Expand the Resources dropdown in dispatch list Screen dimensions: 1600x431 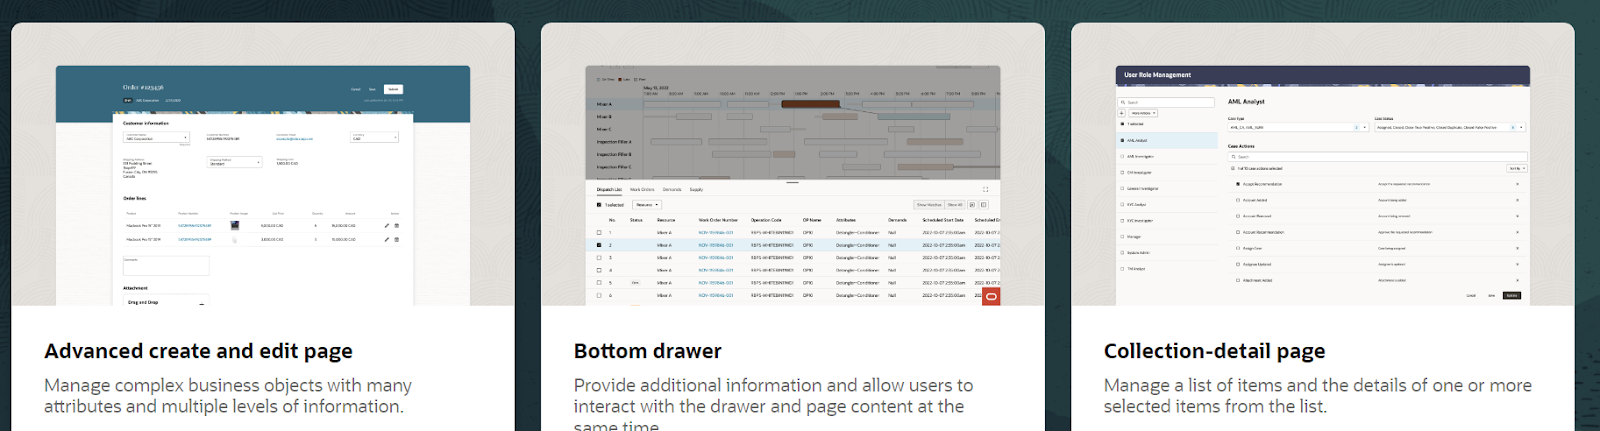click(x=647, y=205)
